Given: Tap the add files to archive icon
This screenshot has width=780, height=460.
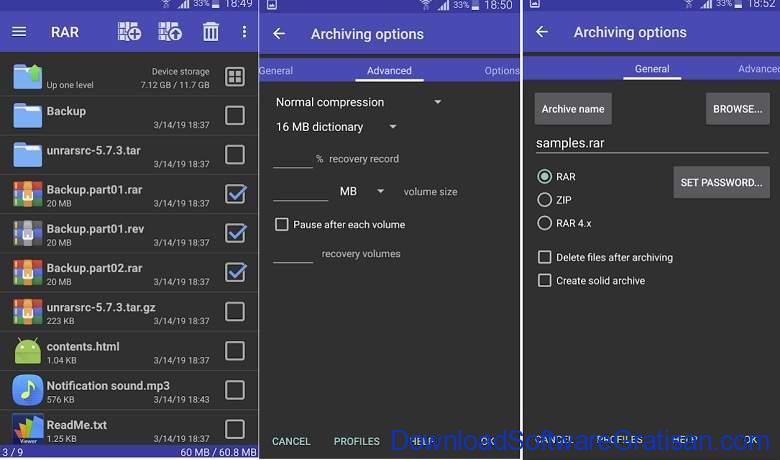Looking at the screenshot, I should coord(129,32).
